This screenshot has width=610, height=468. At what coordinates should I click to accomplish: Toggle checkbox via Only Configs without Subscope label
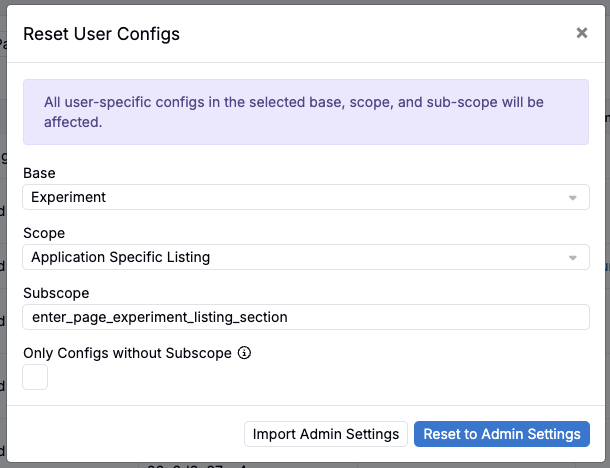(127, 353)
